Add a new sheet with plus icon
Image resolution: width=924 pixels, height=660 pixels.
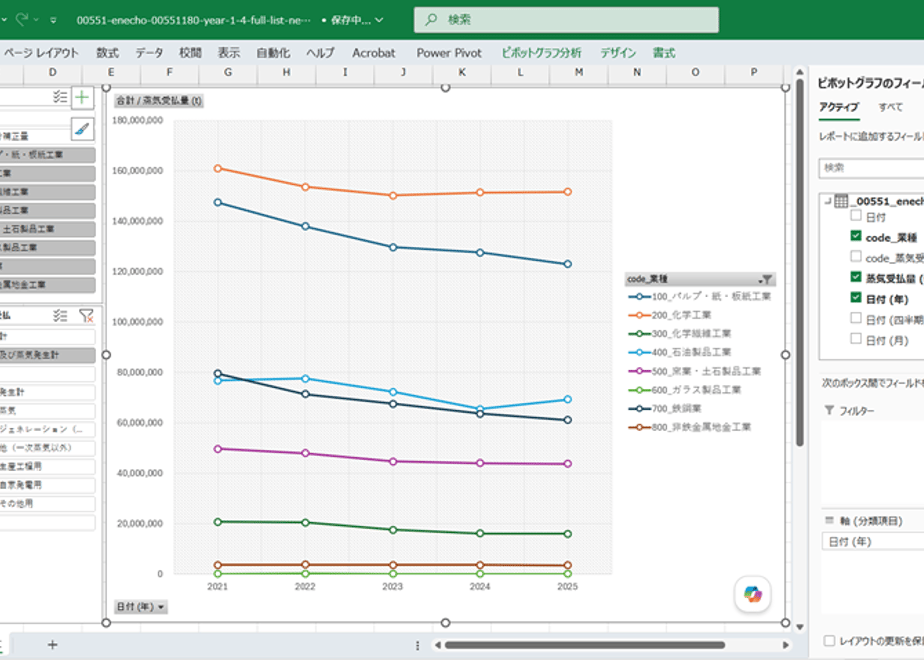click(52, 645)
